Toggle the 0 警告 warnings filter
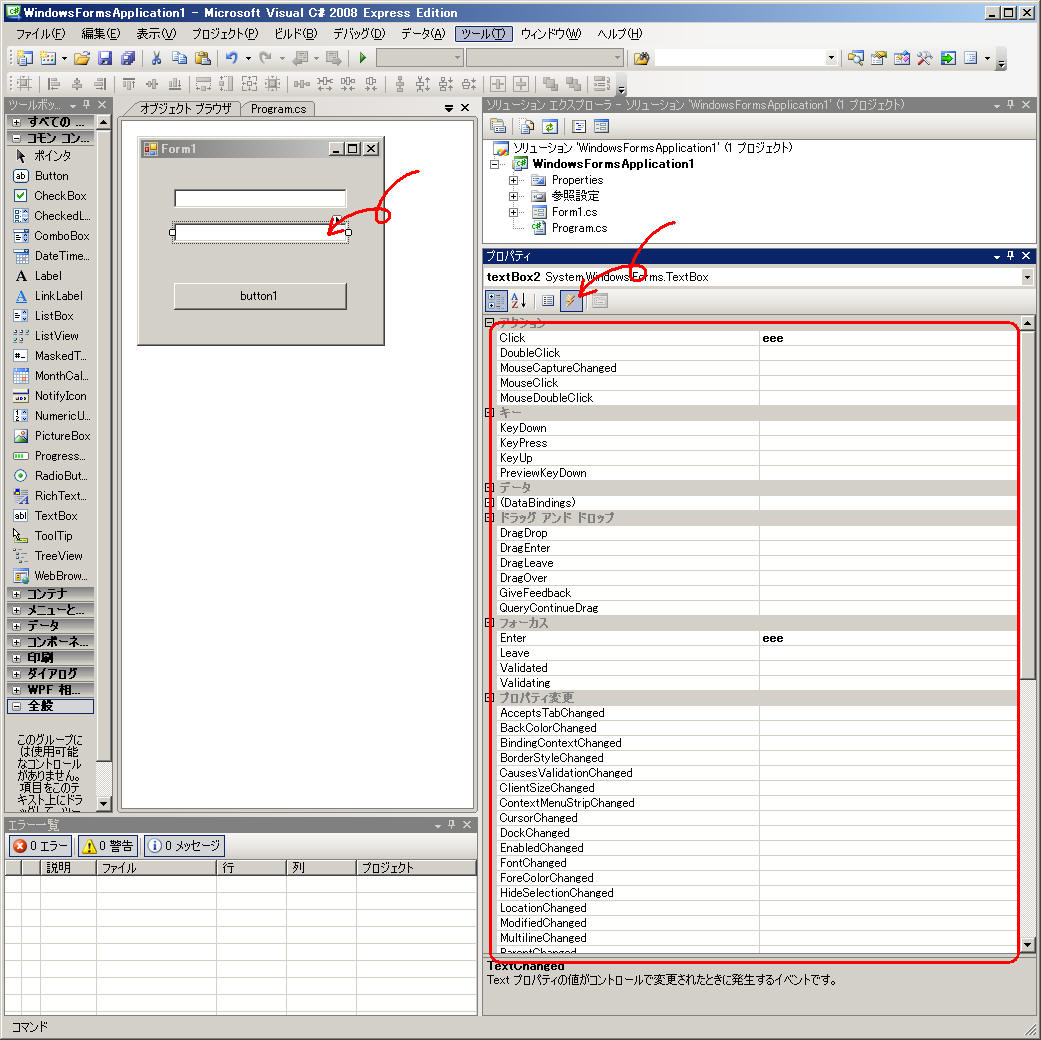 pyautogui.click(x=108, y=846)
